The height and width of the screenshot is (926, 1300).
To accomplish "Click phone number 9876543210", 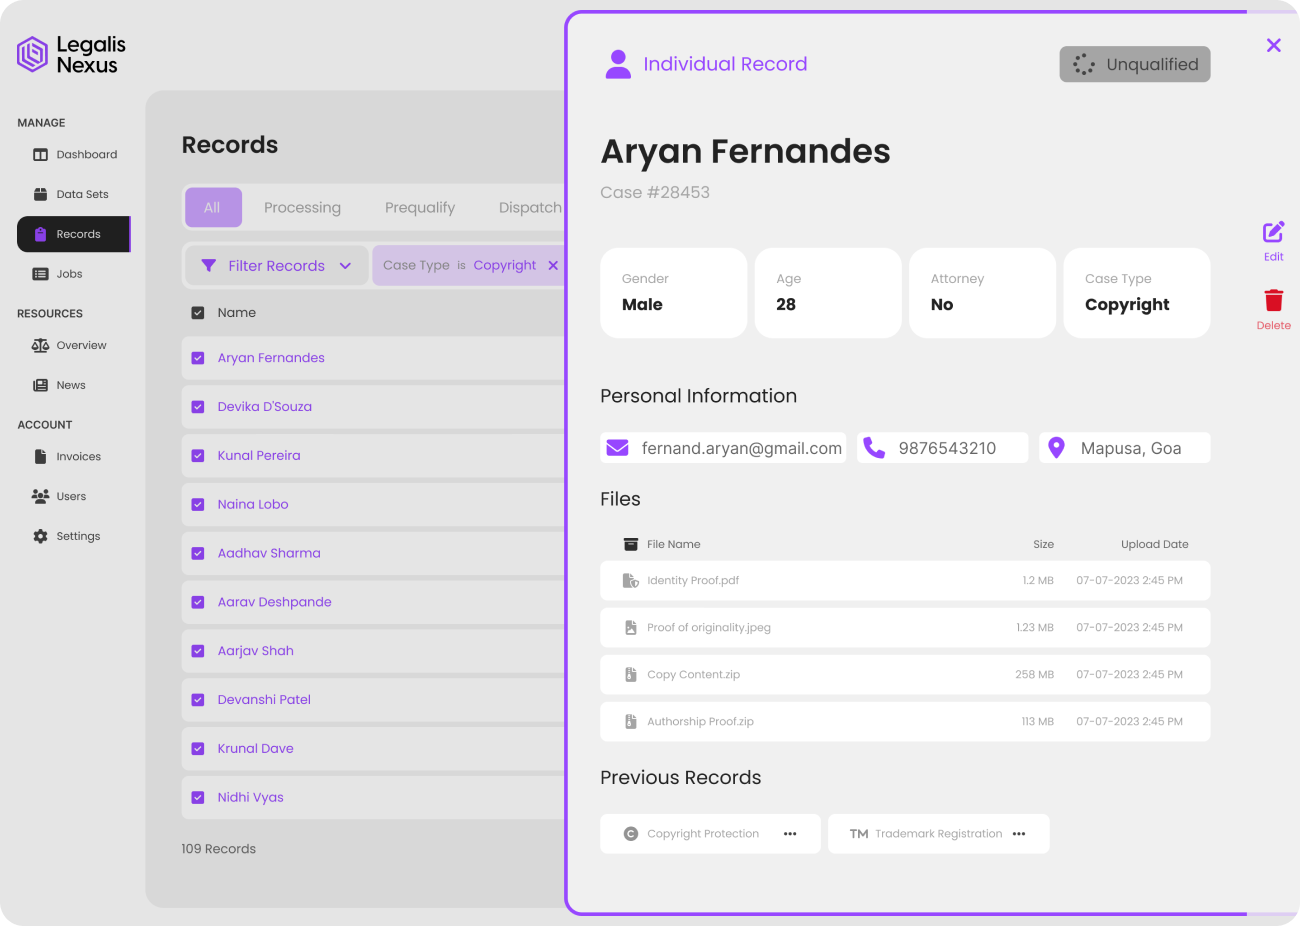I will pos(947,449).
